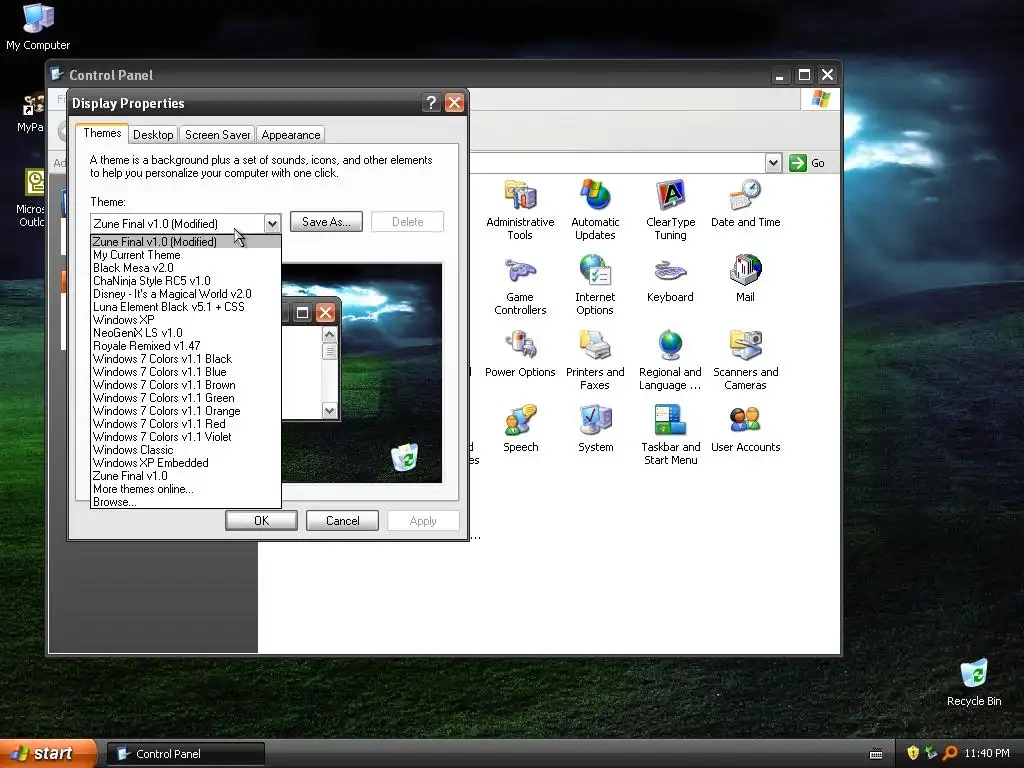
Task: Choose NeoGeniX LS v1.0 theme
Action: (x=186, y=333)
